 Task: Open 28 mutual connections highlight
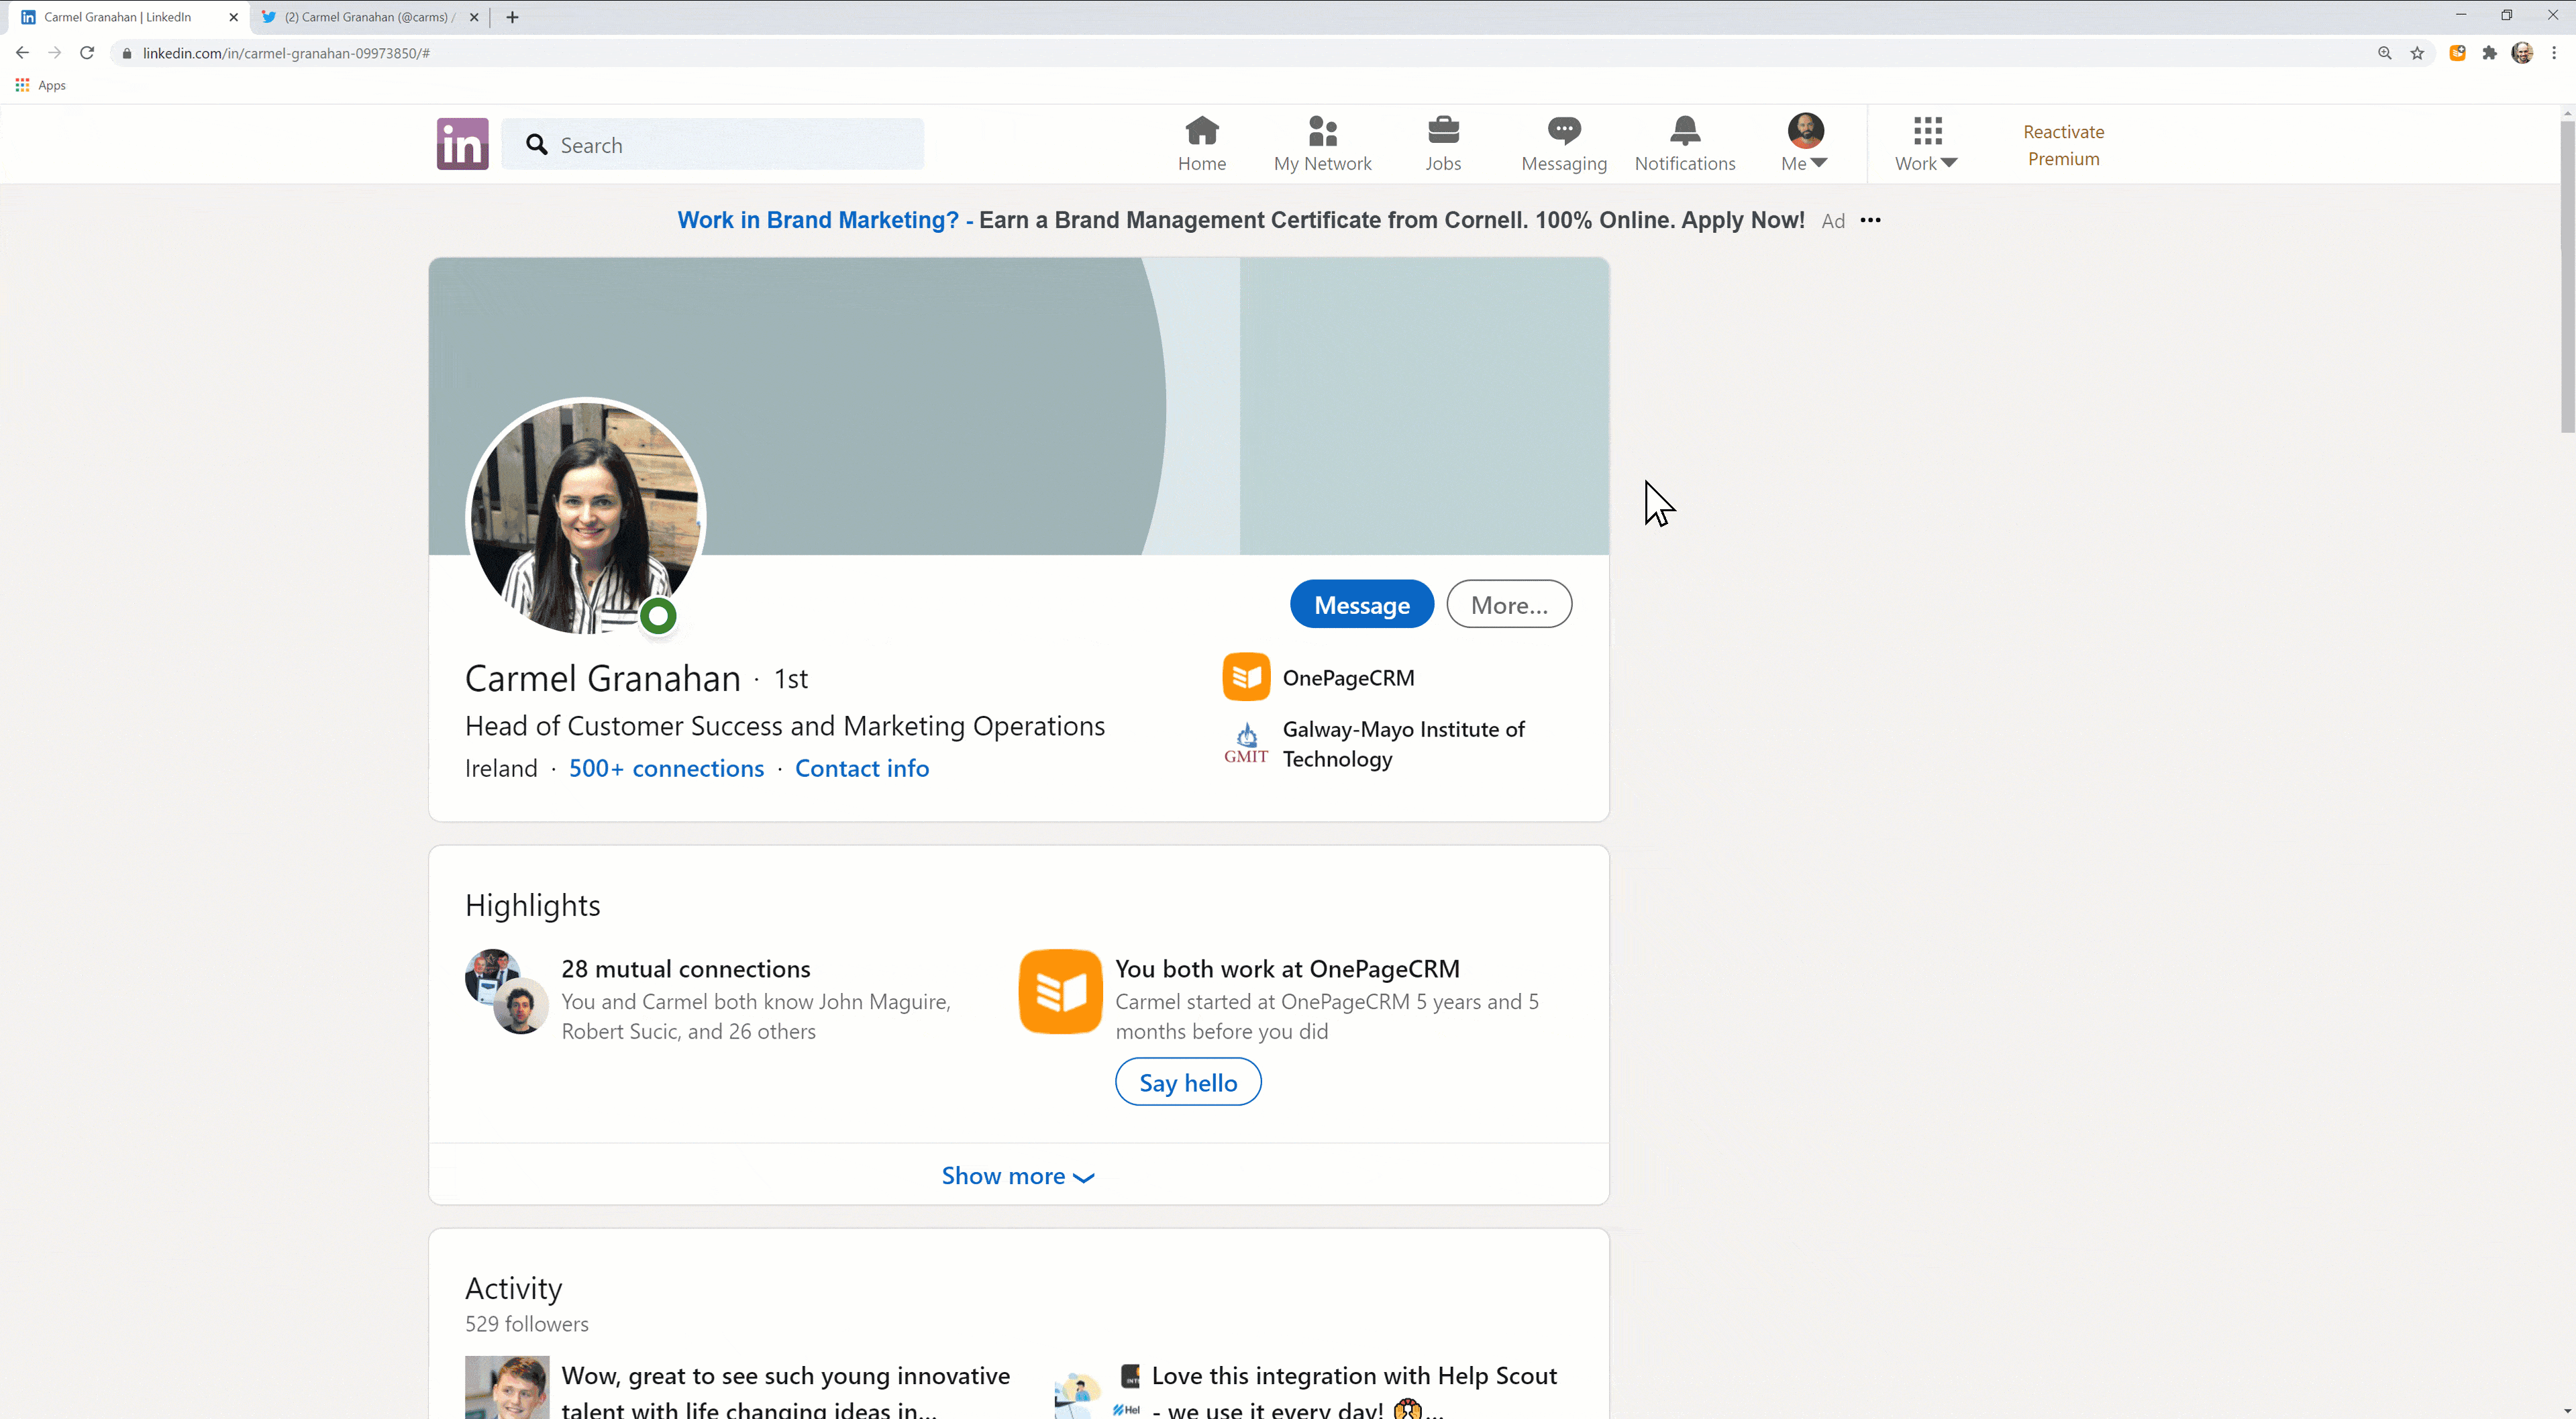pyautogui.click(x=685, y=969)
